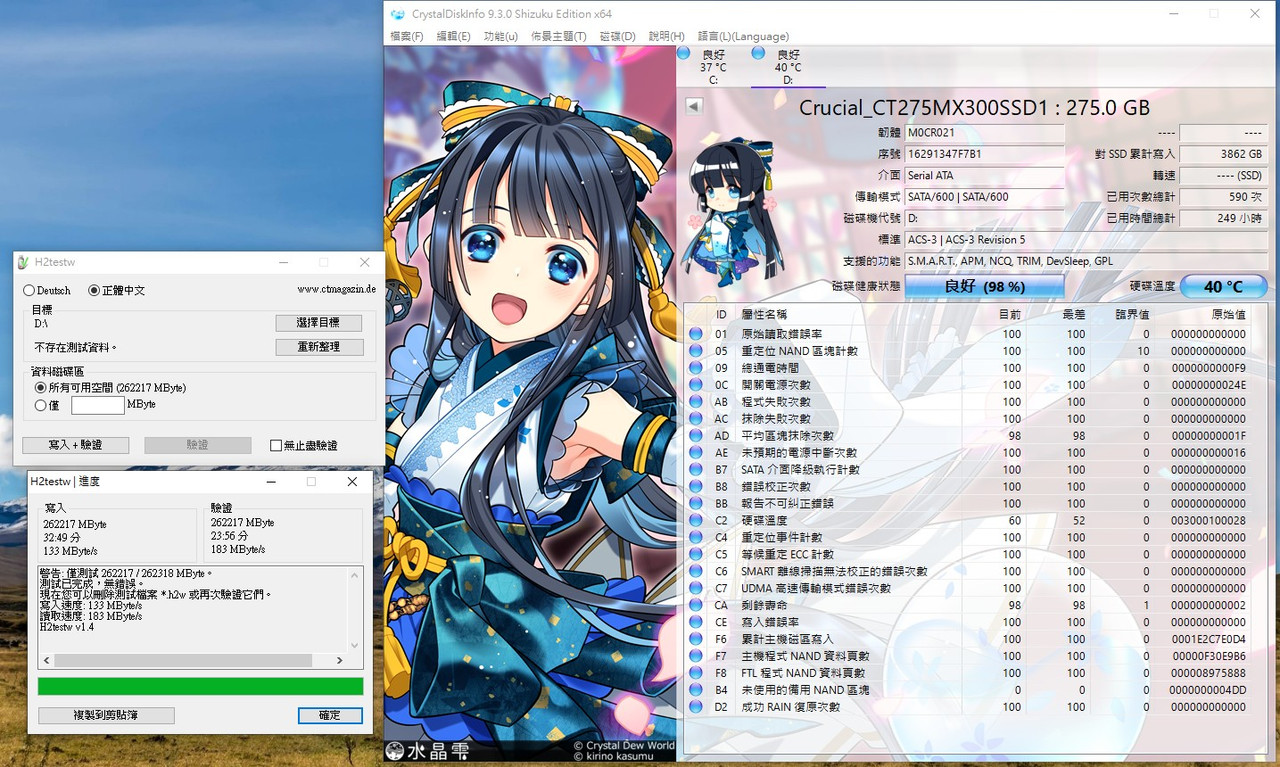Click the down arrow of the H2testw log scrollbar

(x=355, y=646)
